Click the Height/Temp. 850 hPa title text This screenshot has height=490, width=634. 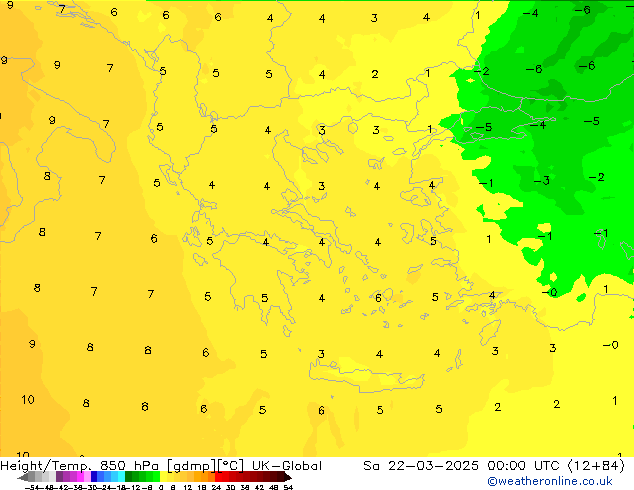click(x=79, y=466)
